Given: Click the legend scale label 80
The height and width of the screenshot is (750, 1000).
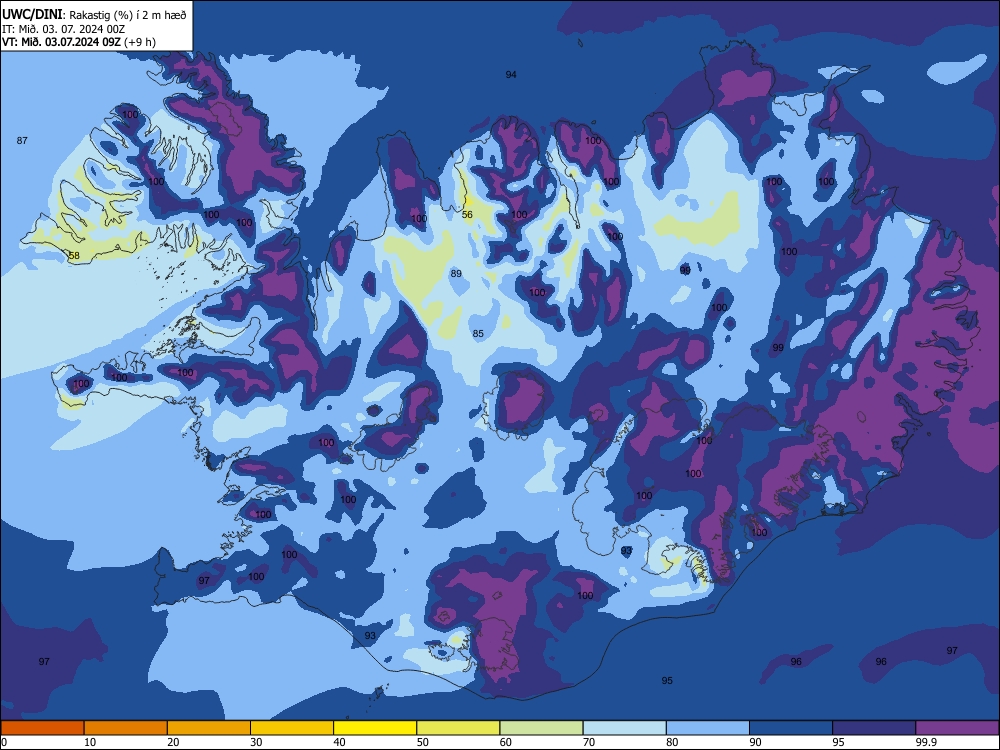Looking at the screenshot, I should 672,742.
